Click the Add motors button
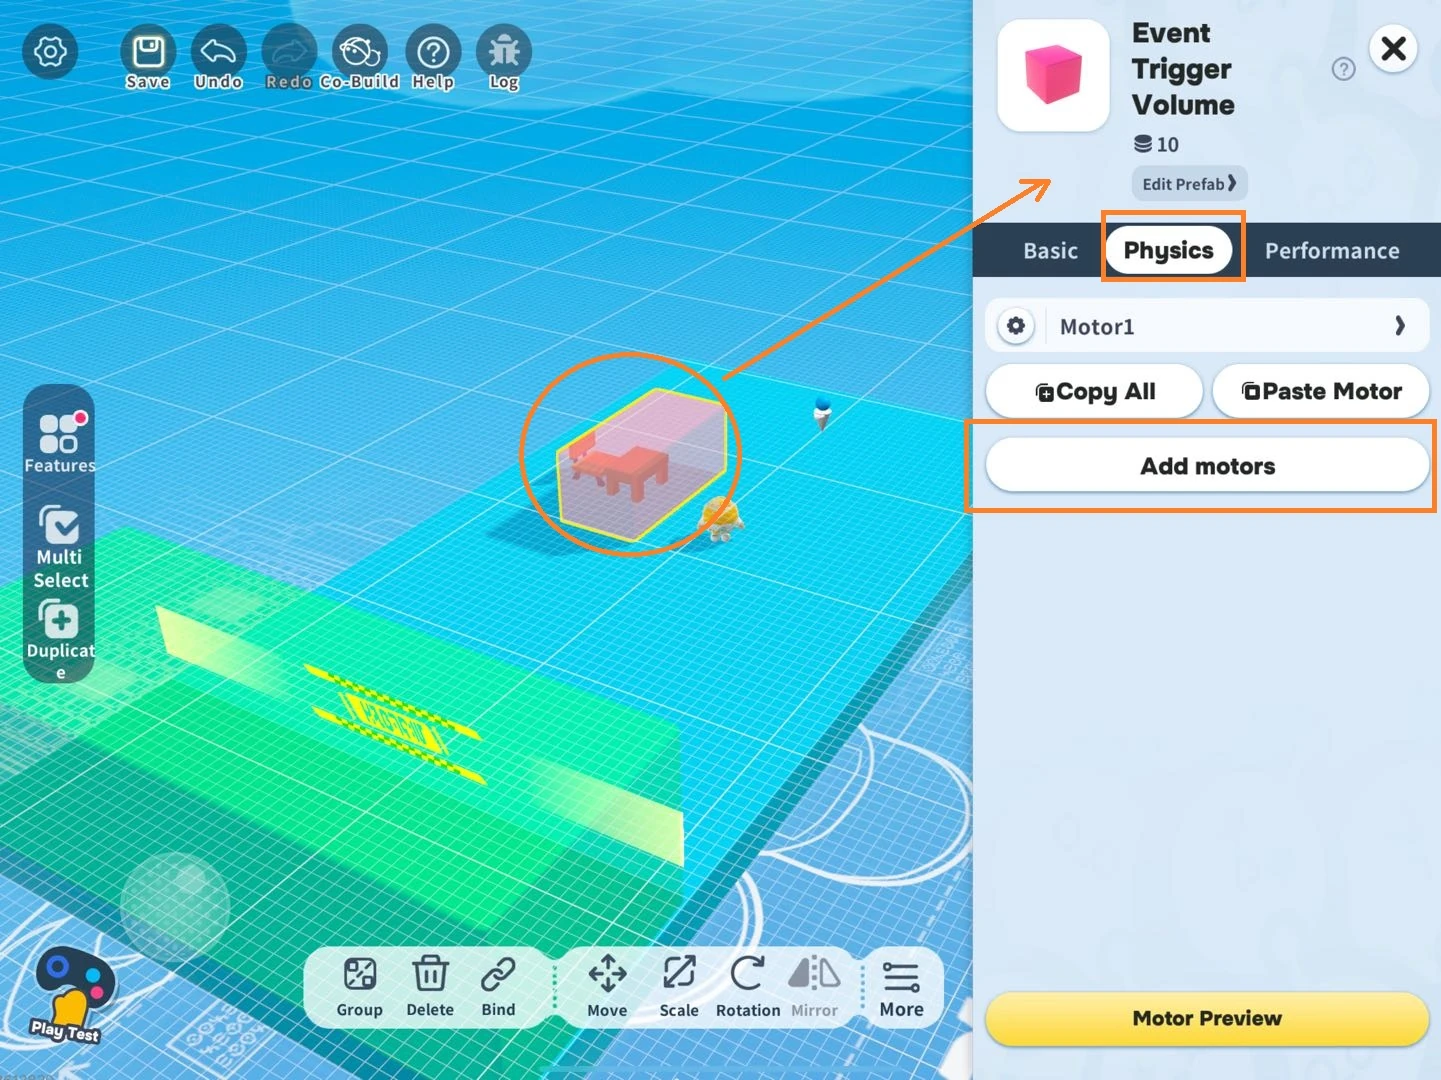The width and height of the screenshot is (1441, 1080). tap(1207, 466)
